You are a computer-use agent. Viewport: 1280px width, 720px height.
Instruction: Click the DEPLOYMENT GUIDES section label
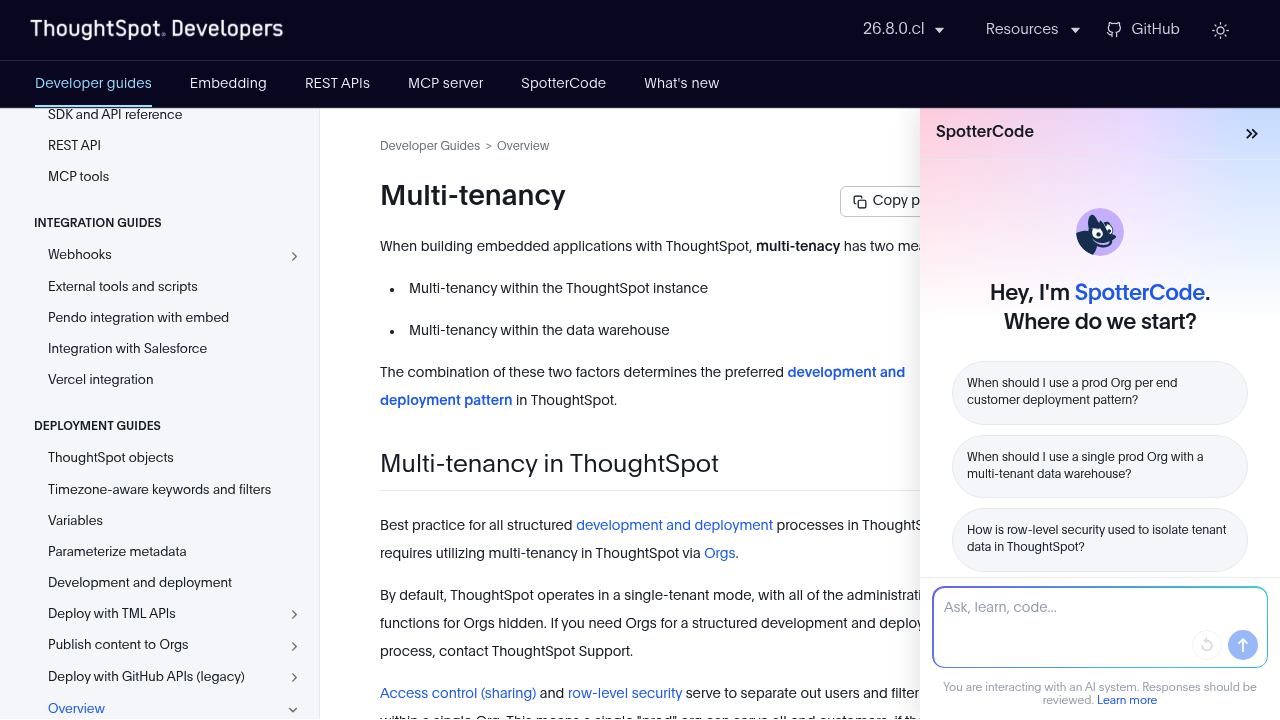(97, 426)
